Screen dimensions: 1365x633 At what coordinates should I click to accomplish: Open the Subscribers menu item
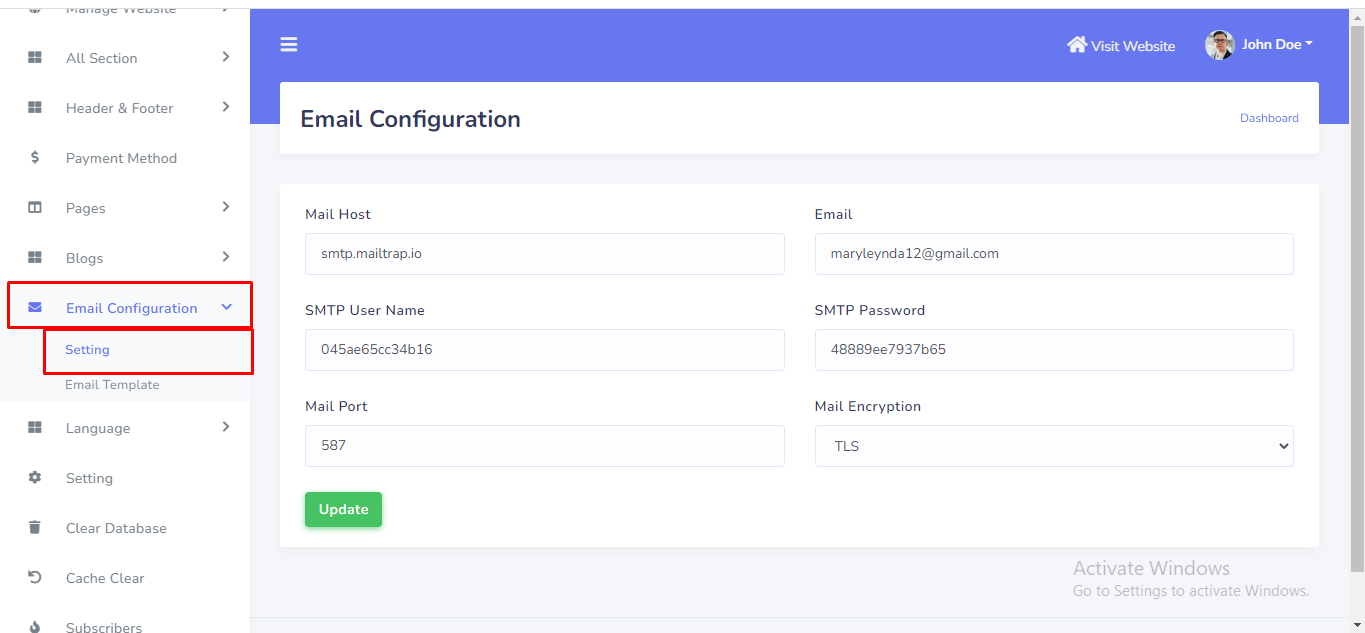coord(104,627)
